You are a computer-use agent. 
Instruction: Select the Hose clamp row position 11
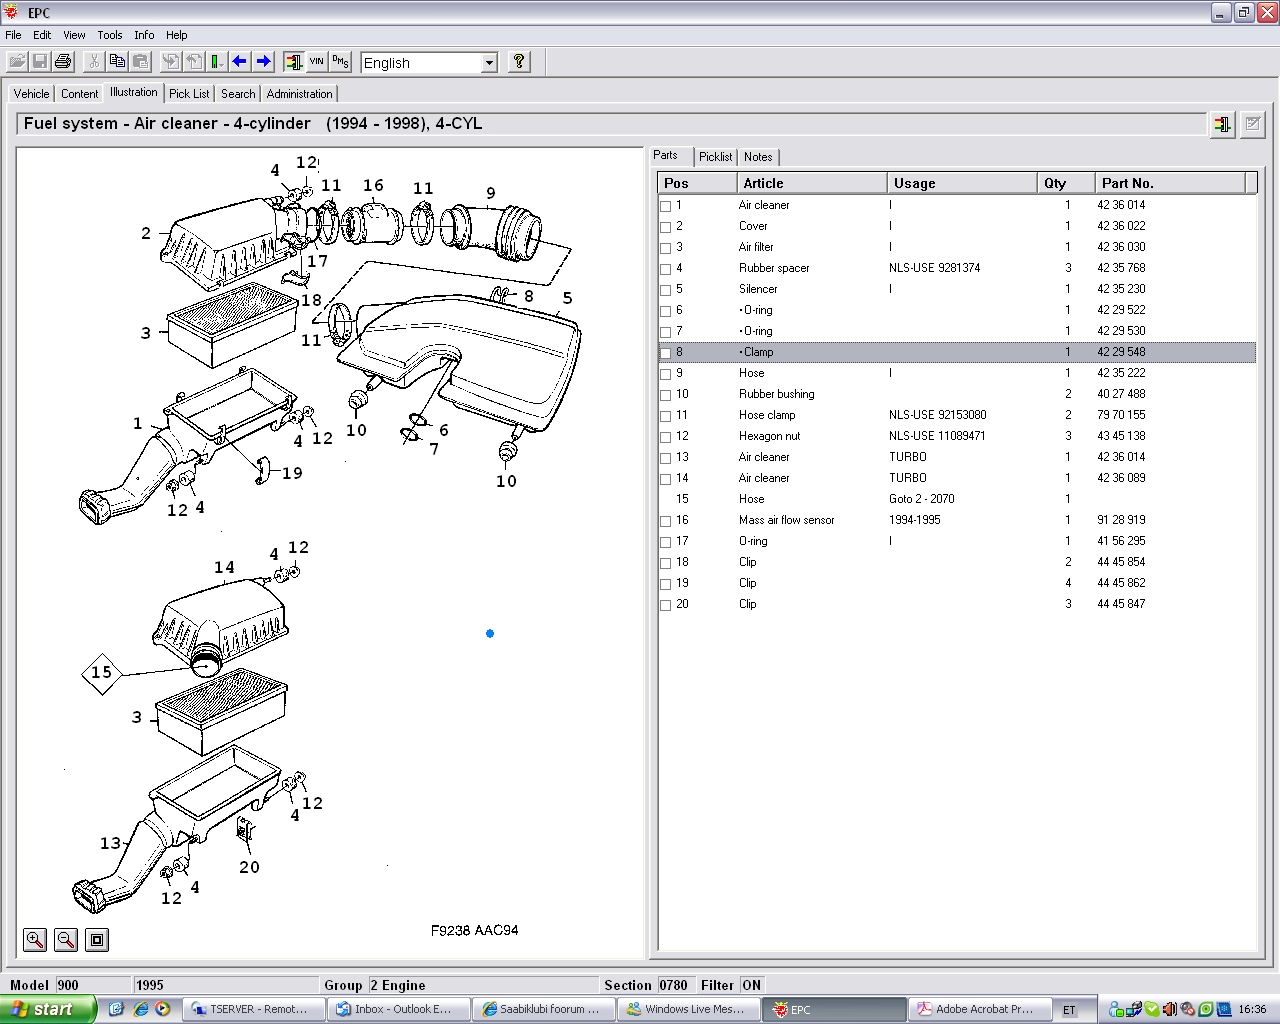(767, 415)
